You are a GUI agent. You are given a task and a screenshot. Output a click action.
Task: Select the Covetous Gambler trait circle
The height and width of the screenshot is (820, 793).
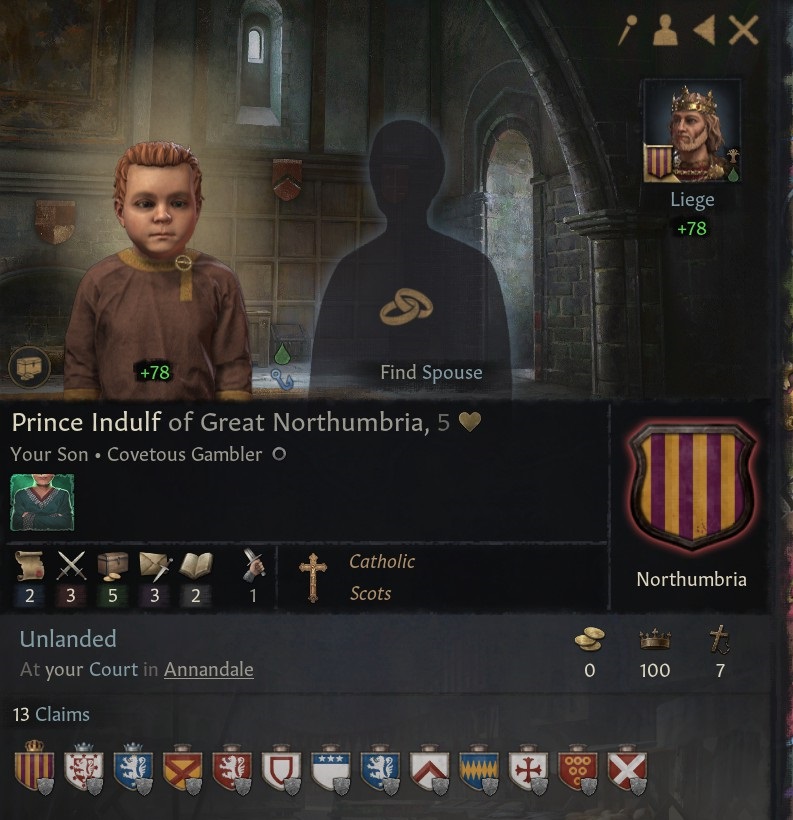click(279, 454)
